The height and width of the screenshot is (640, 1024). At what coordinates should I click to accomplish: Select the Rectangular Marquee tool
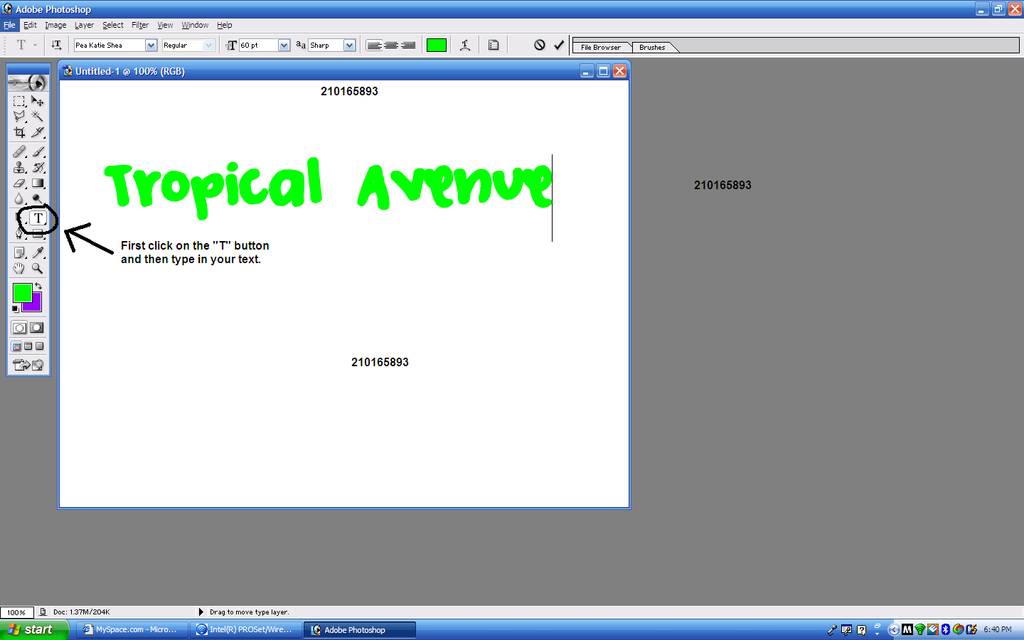19,101
